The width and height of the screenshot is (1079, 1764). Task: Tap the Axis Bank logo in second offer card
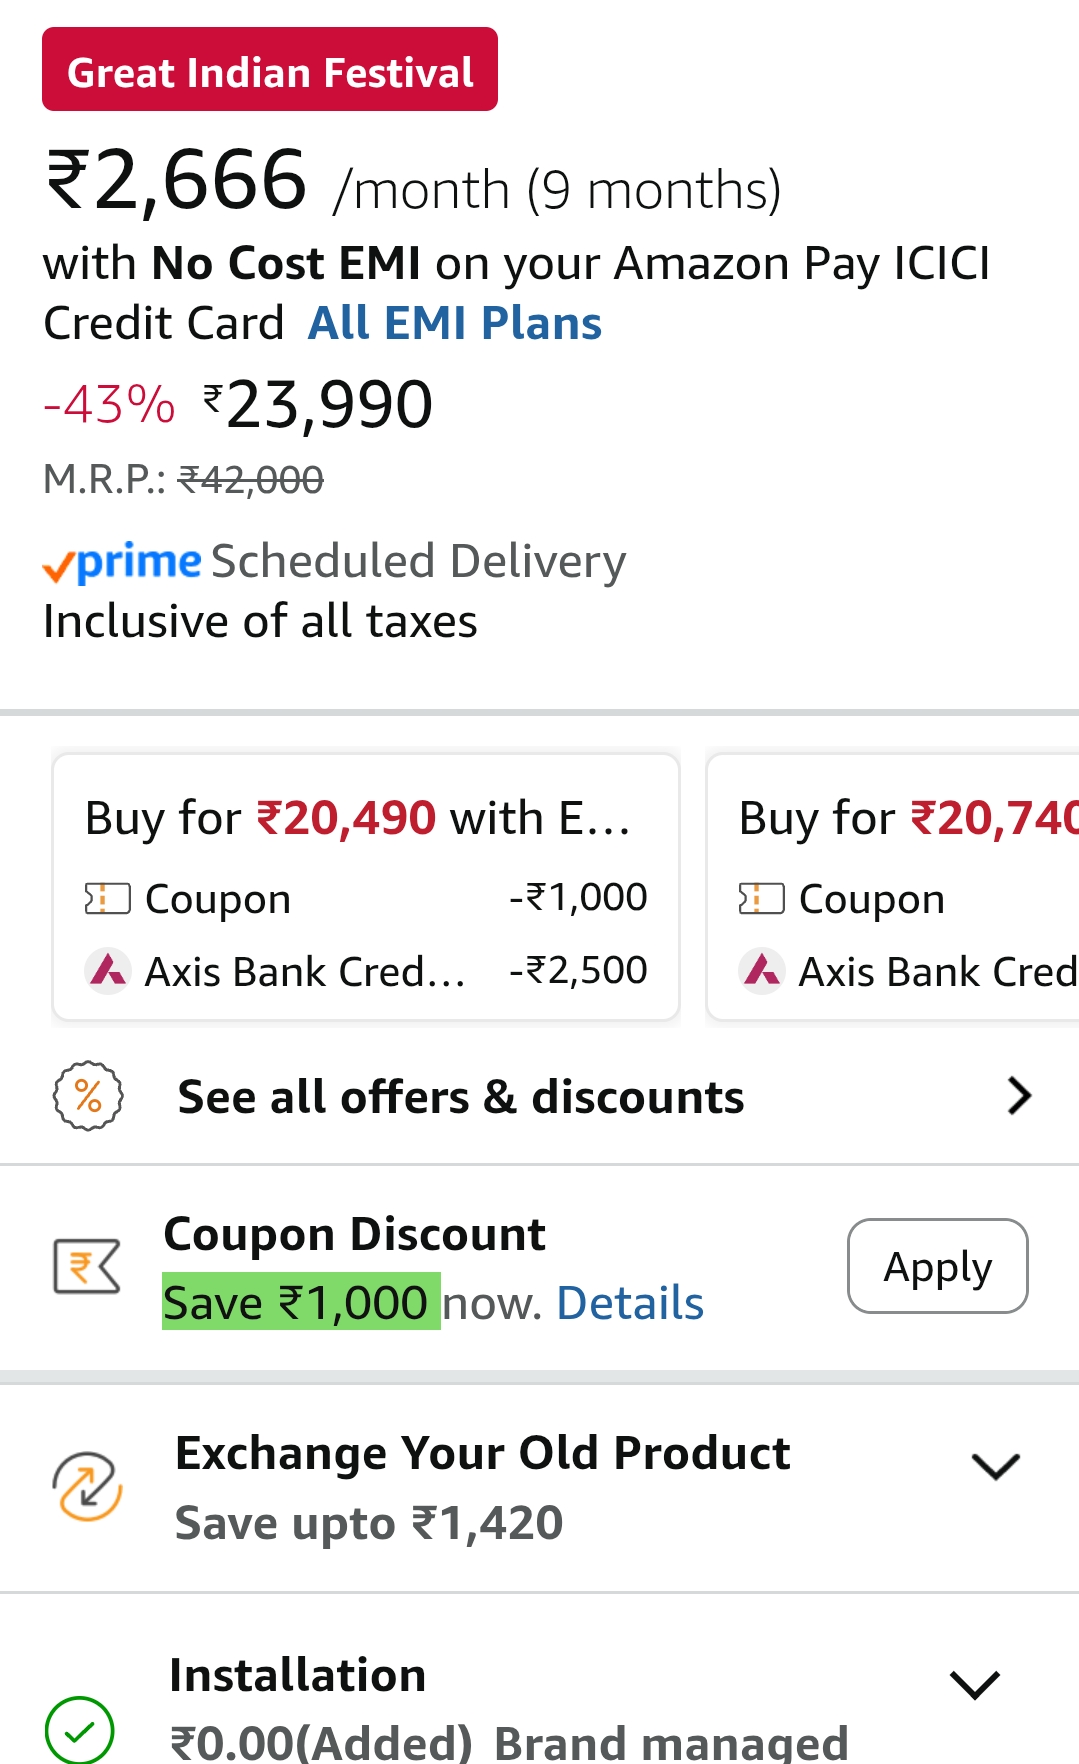click(x=762, y=970)
